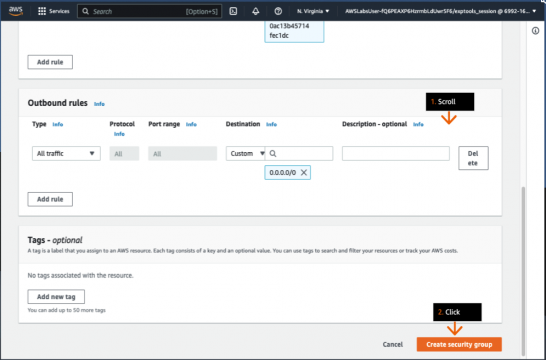This screenshot has height=360, width=546.
Task: Expand the Custom destination dropdown
Action: [245, 154]
